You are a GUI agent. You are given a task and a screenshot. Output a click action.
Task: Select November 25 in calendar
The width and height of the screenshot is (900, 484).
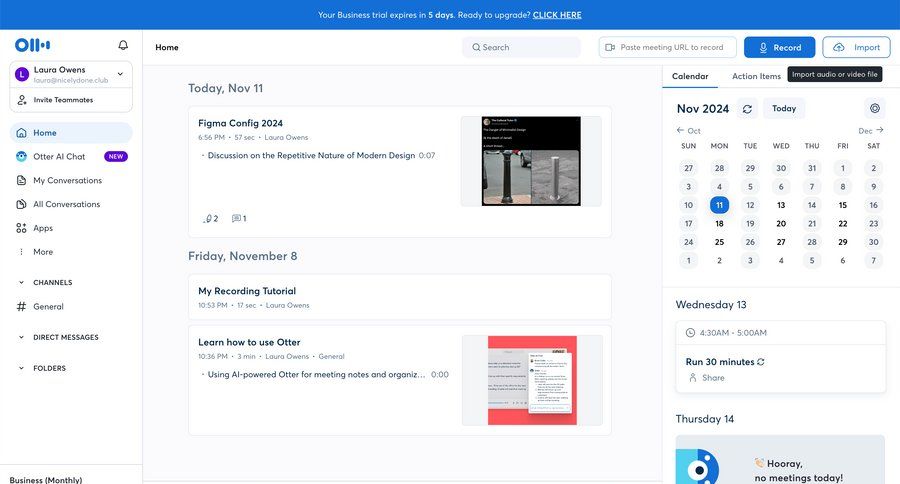(x=719, y=242)
